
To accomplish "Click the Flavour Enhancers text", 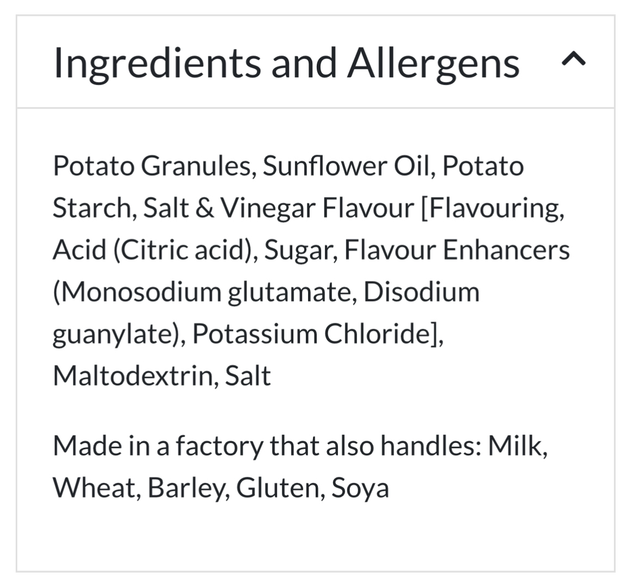I will (x=457, y=250).
